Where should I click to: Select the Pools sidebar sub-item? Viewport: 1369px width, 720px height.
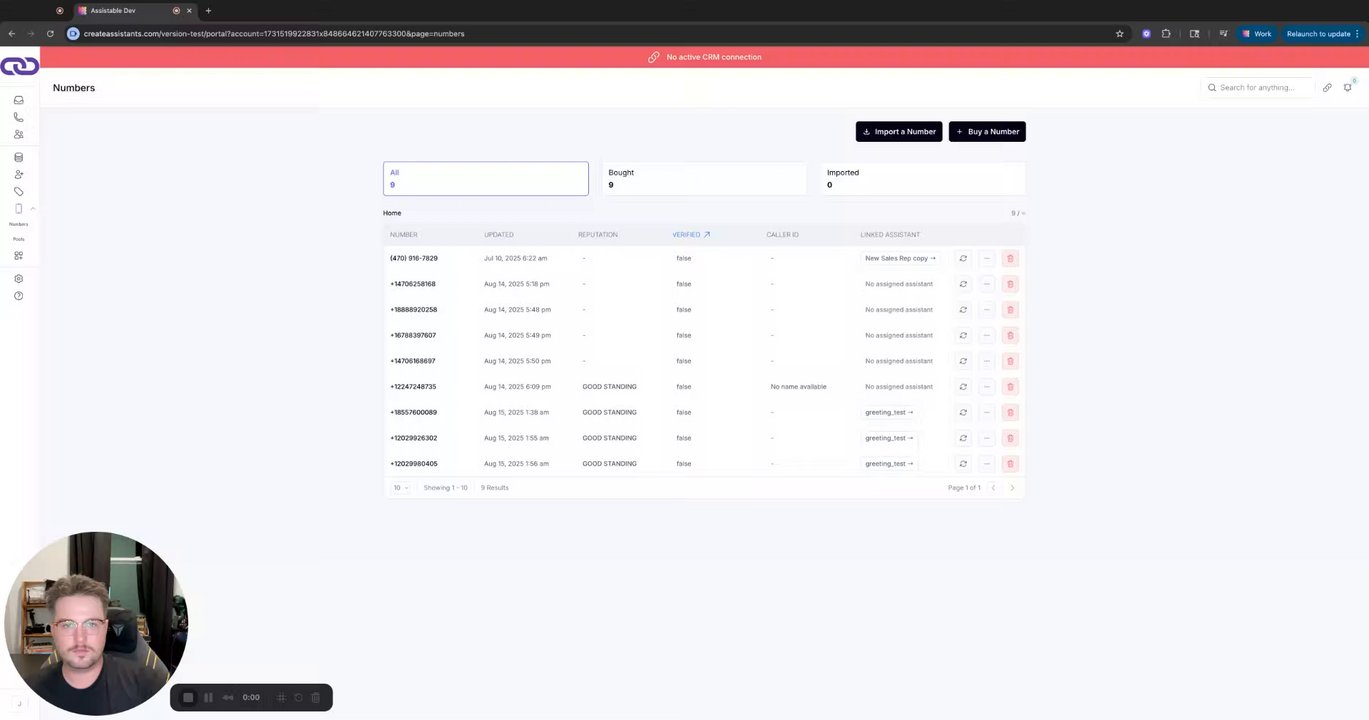pyautogui.click(x=18, y=239)
